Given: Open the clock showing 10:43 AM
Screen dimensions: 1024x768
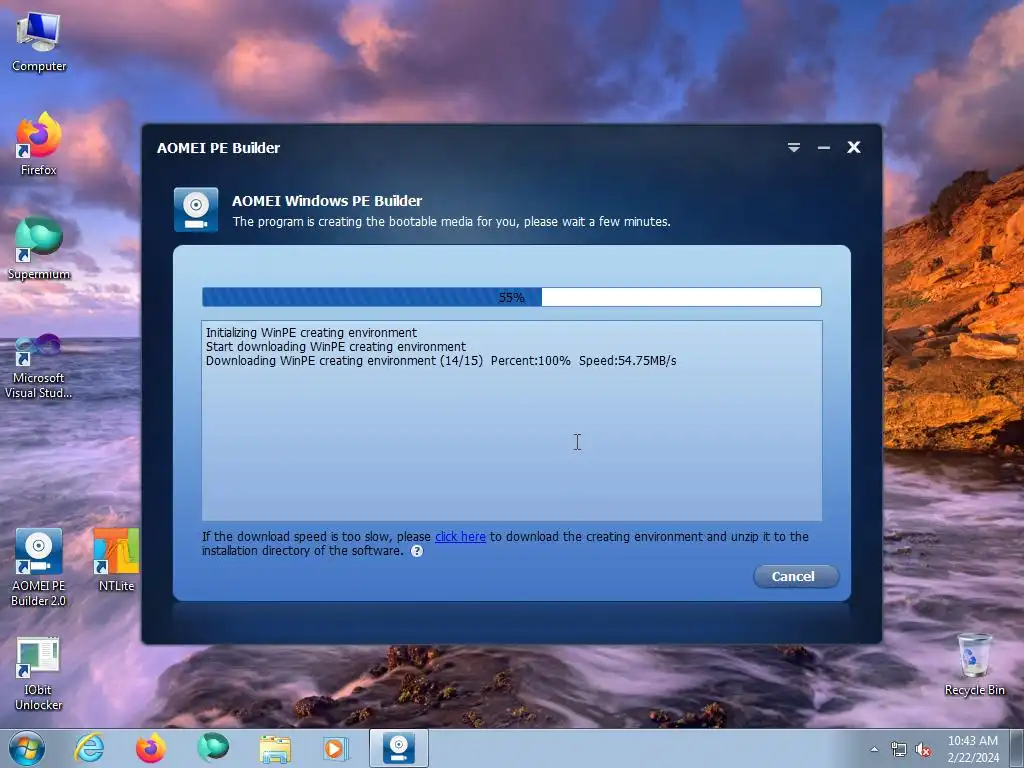Looking at the screenshot, I should (x=972, y=749).
